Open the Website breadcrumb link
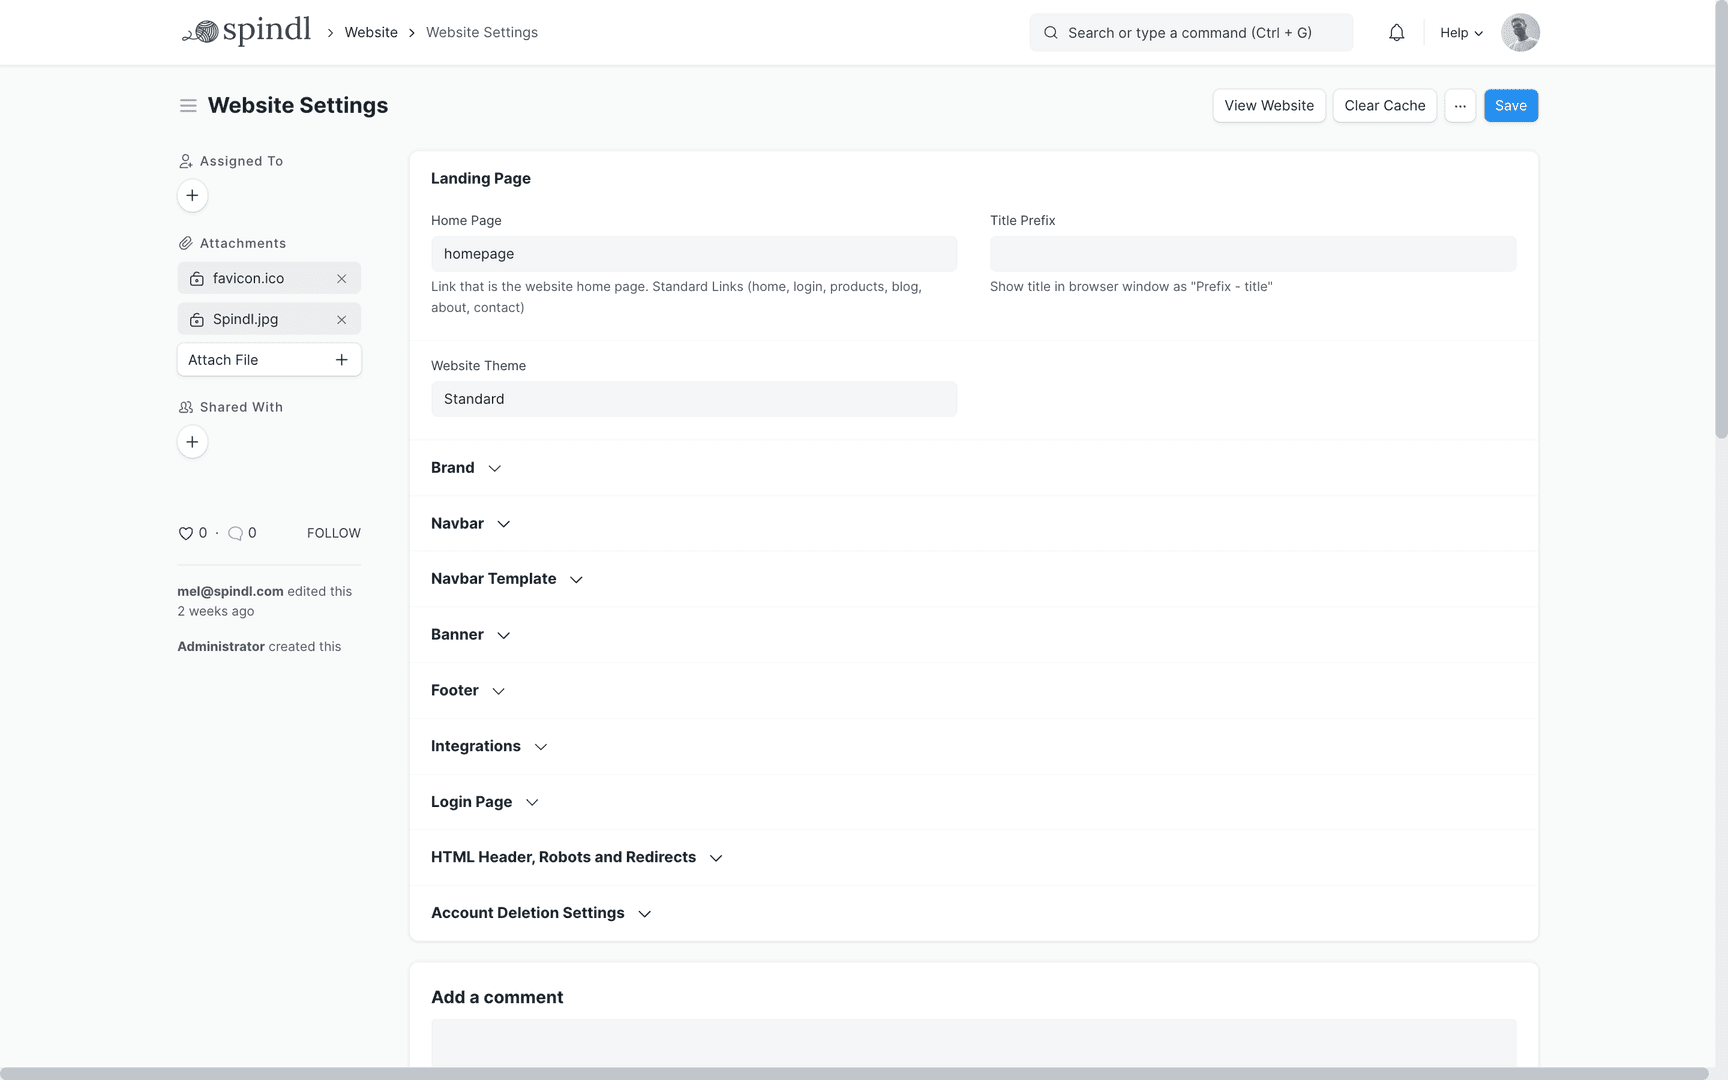The width and height of the screenshot is (1728, 1080). coord(371,32)
